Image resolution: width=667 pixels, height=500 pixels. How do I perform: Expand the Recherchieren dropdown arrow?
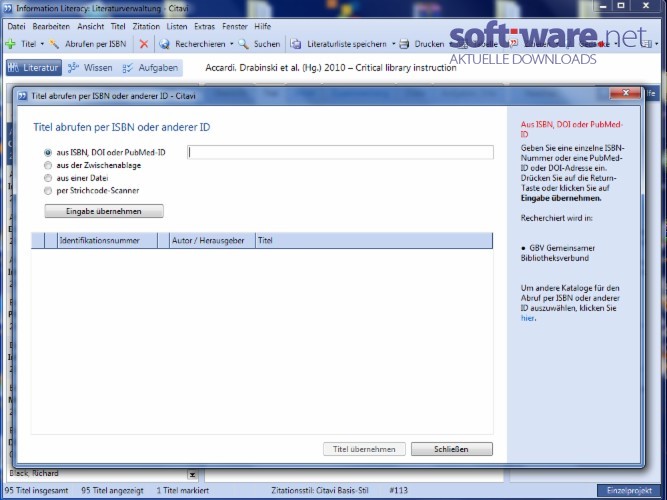(x=231, y=44)
